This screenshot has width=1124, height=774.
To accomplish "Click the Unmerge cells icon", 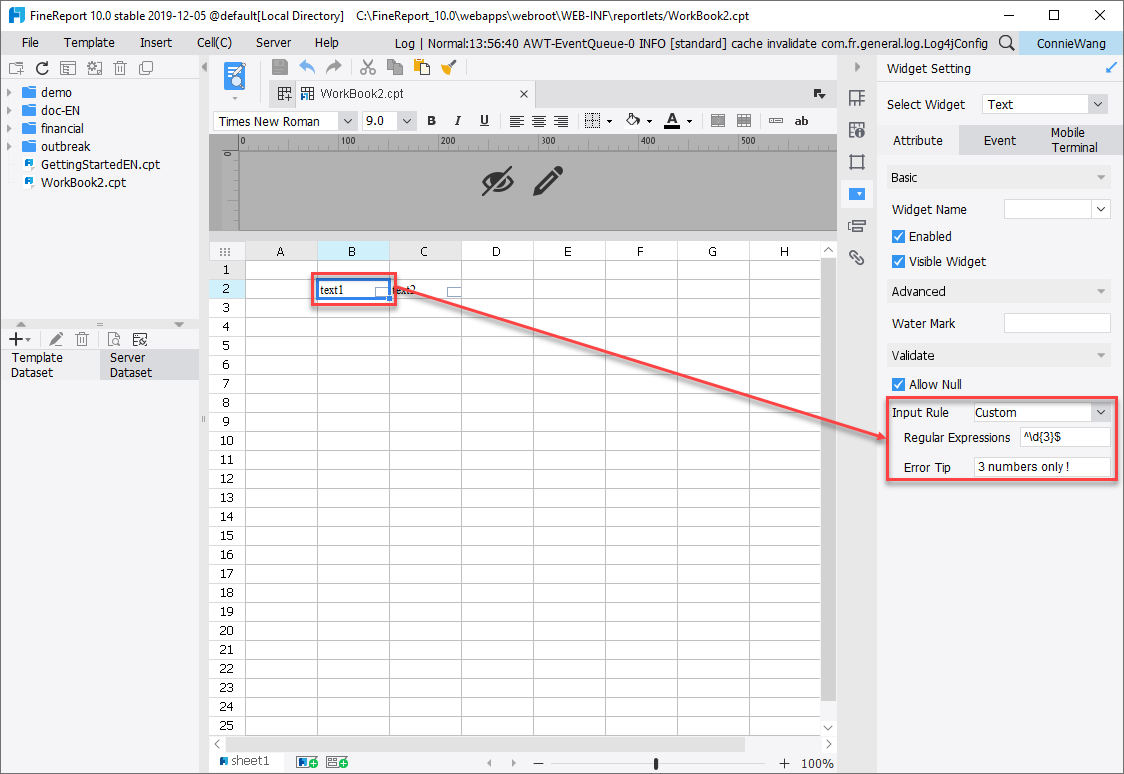I will coord(744,120).
